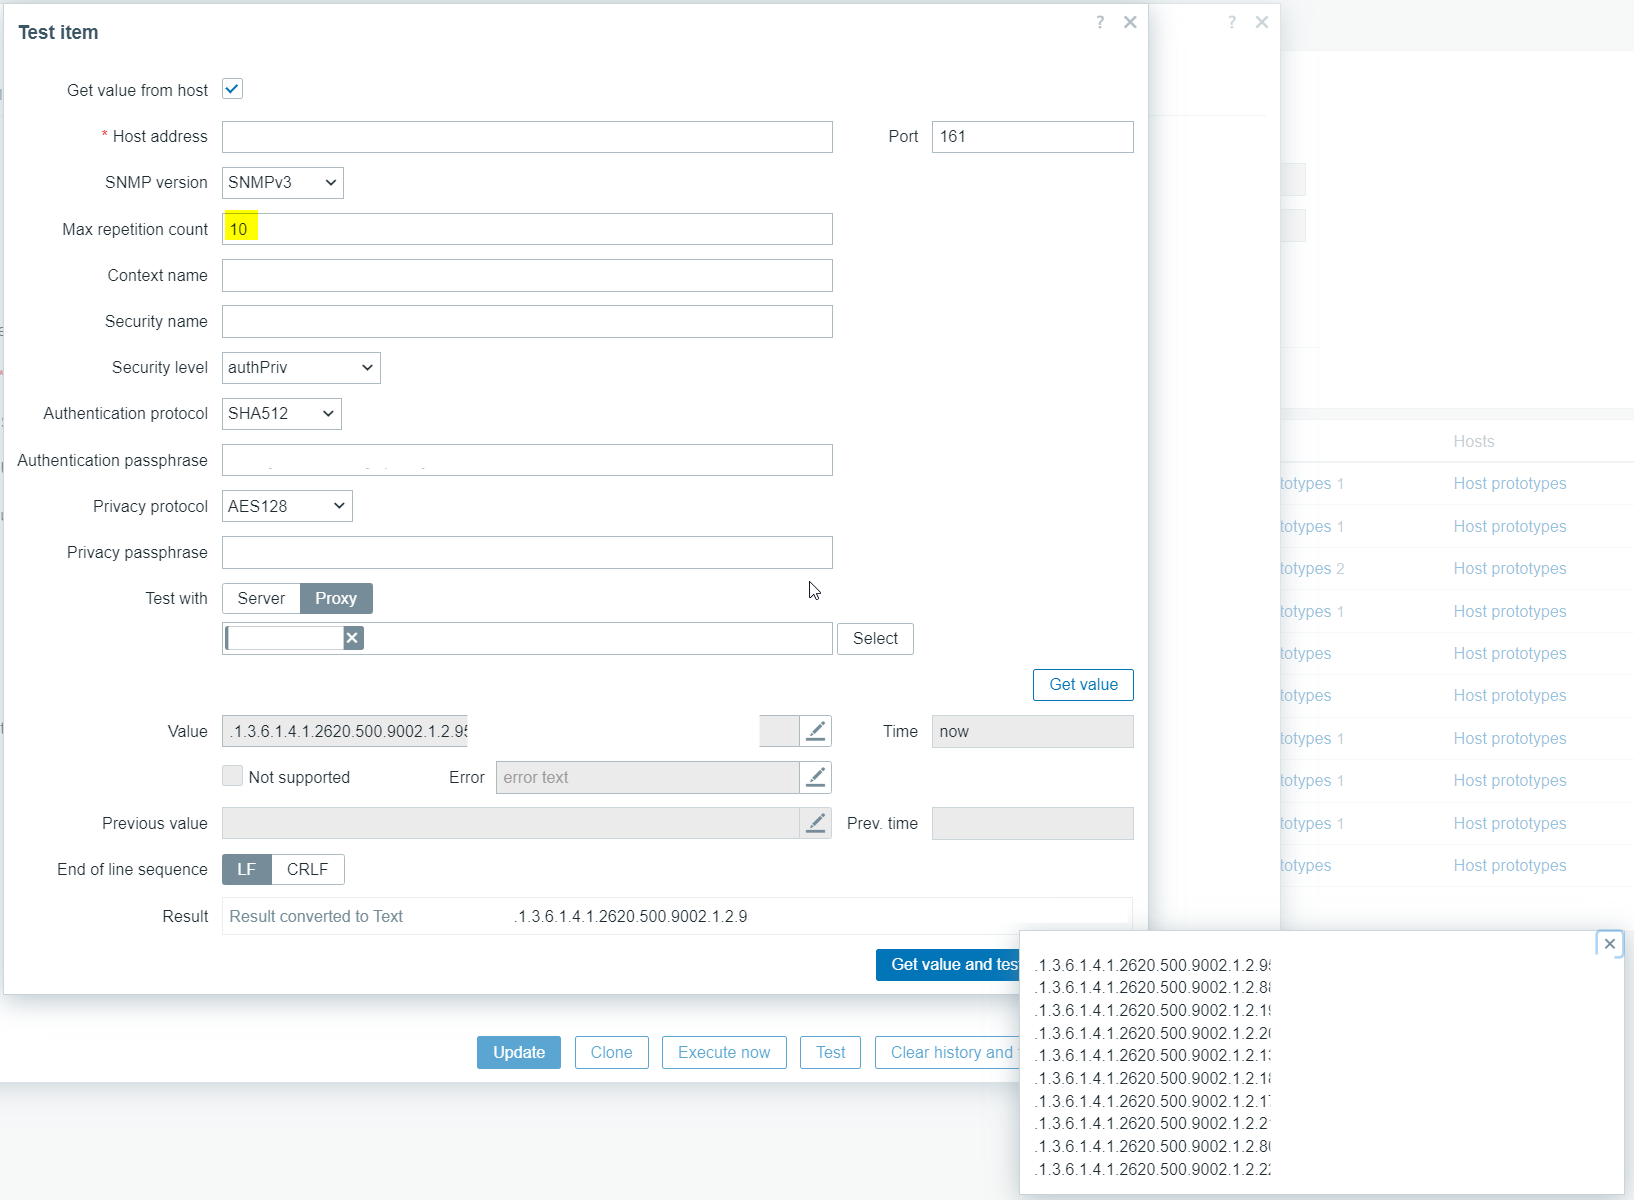Click the Select button for proxy

tap(875, 638)
